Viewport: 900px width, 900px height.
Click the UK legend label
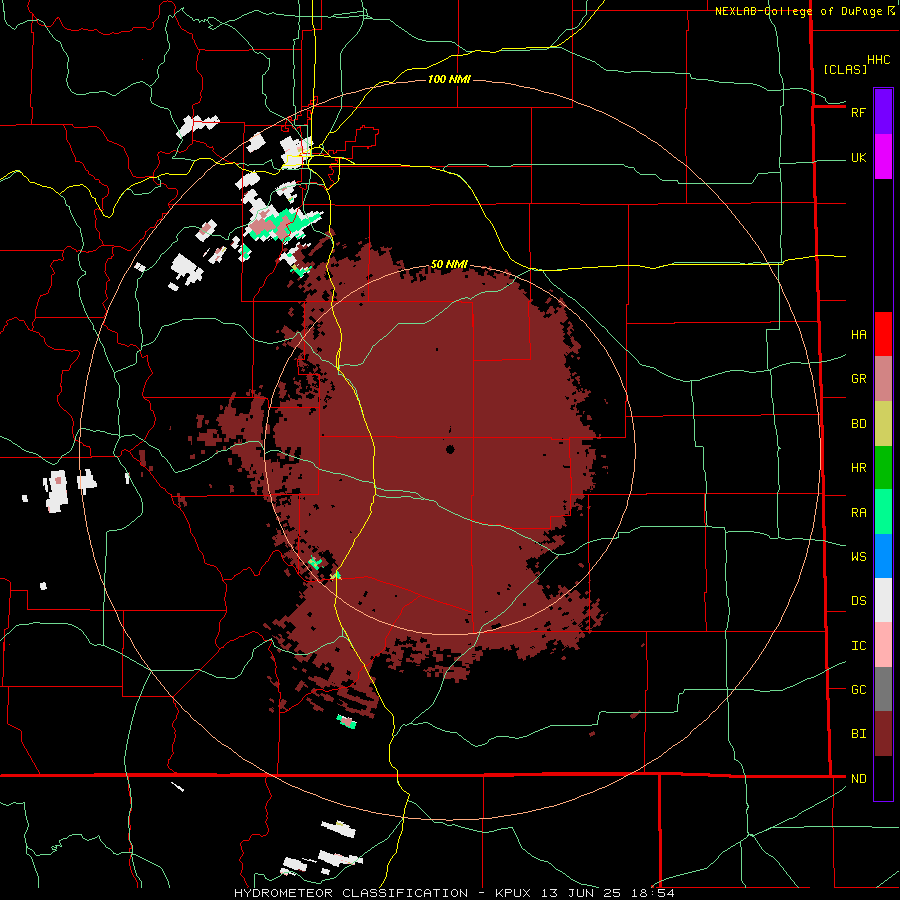click(x=858, y=157)
